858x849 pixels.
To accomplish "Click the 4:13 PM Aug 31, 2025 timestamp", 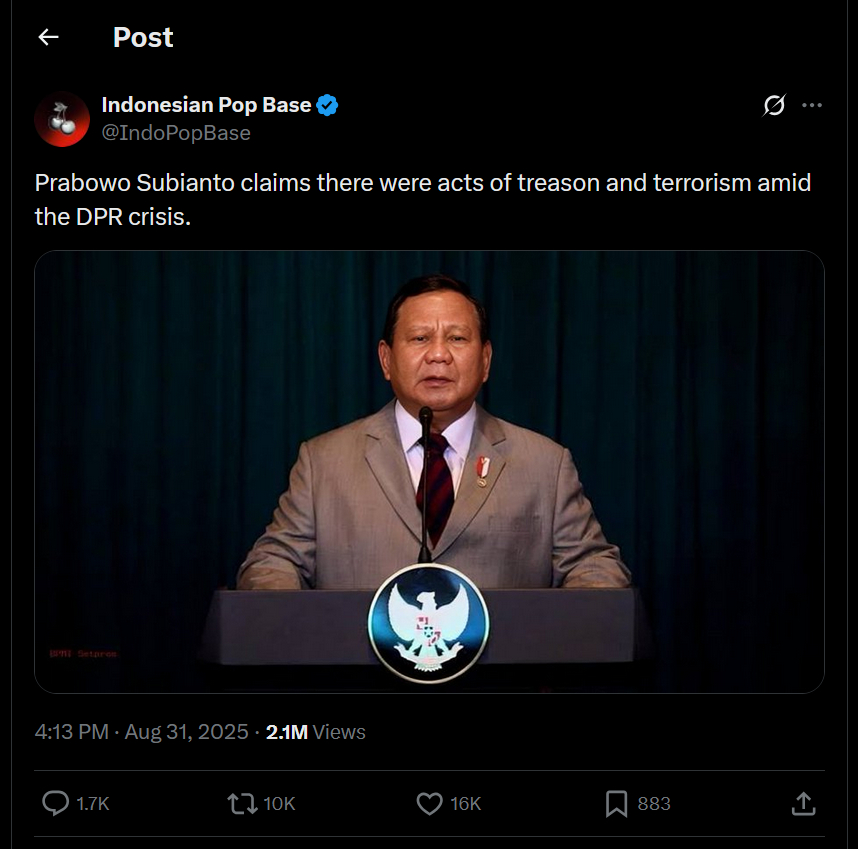I will point(141,732).
